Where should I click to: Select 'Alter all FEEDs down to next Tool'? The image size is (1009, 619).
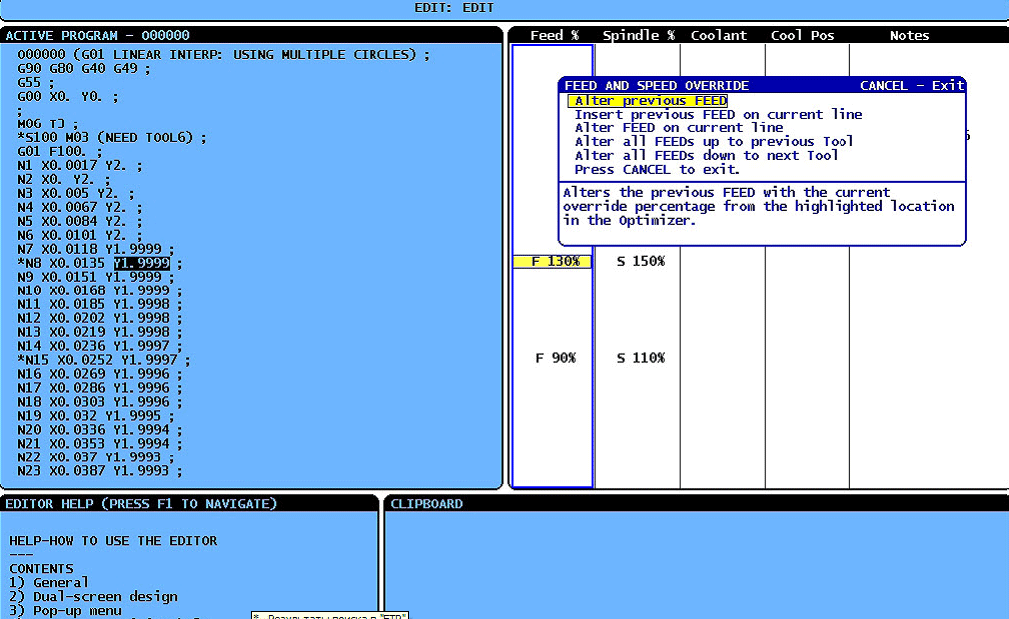tap(706, 156)
